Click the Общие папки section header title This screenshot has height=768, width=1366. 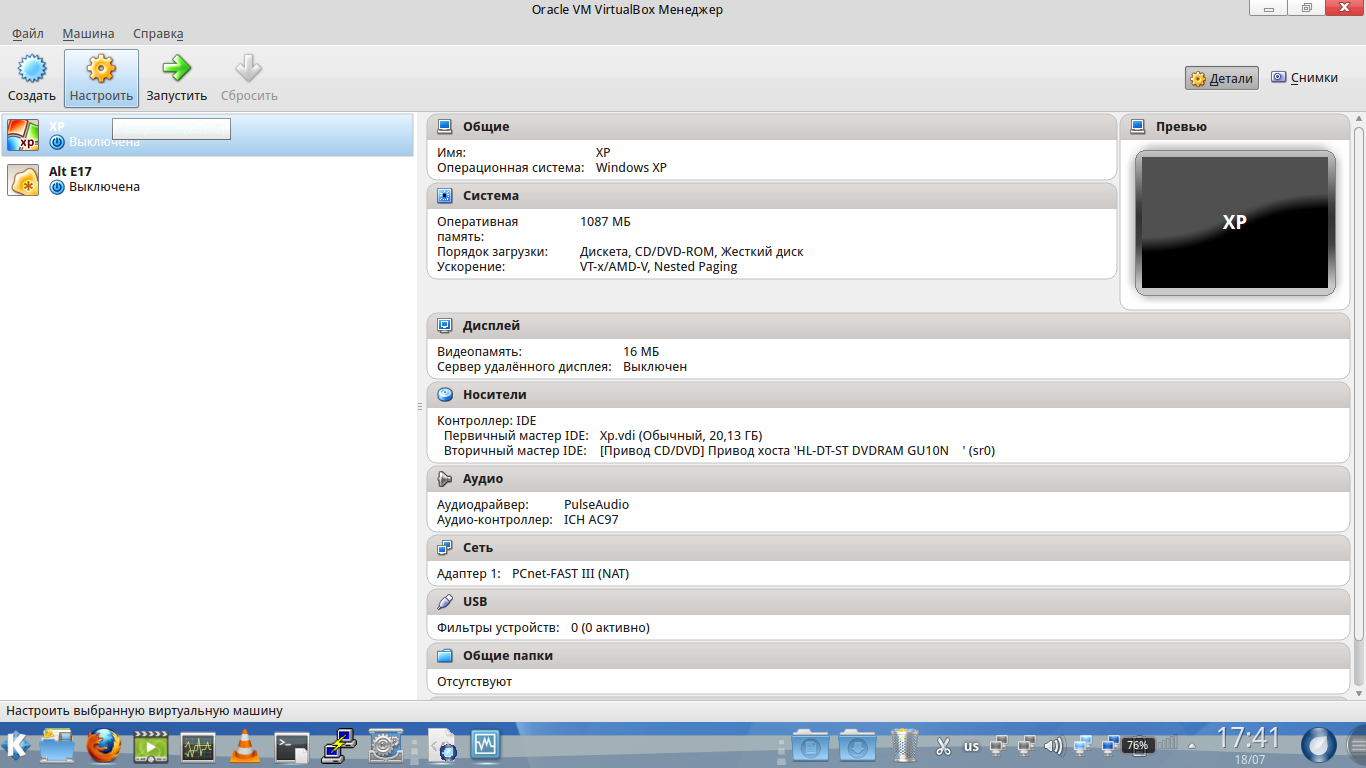click(x=508, y=656)
